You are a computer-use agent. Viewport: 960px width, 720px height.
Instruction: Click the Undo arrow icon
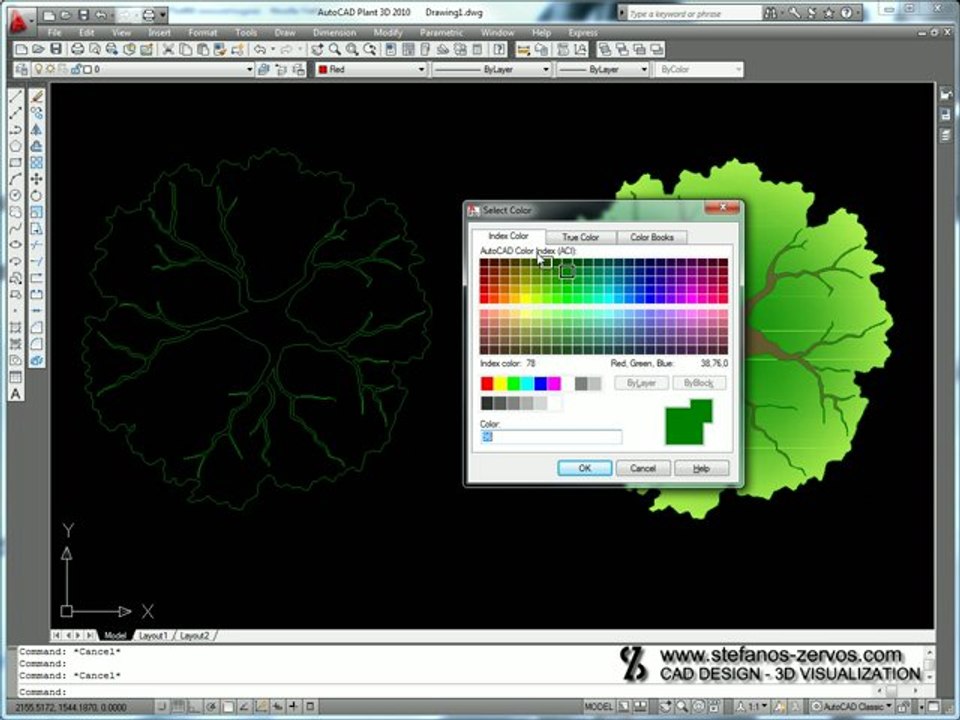pyautogui.click(x=260, y=49)
